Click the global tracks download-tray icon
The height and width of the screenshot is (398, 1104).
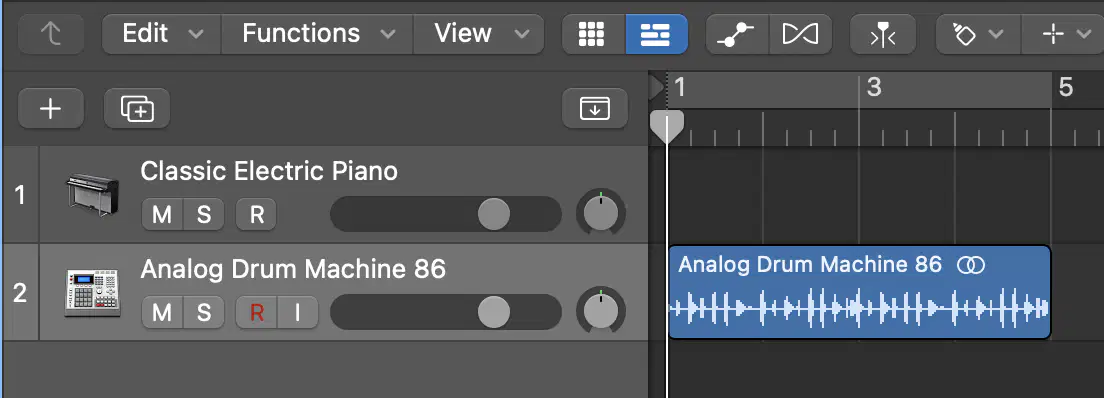pos(595,108)
